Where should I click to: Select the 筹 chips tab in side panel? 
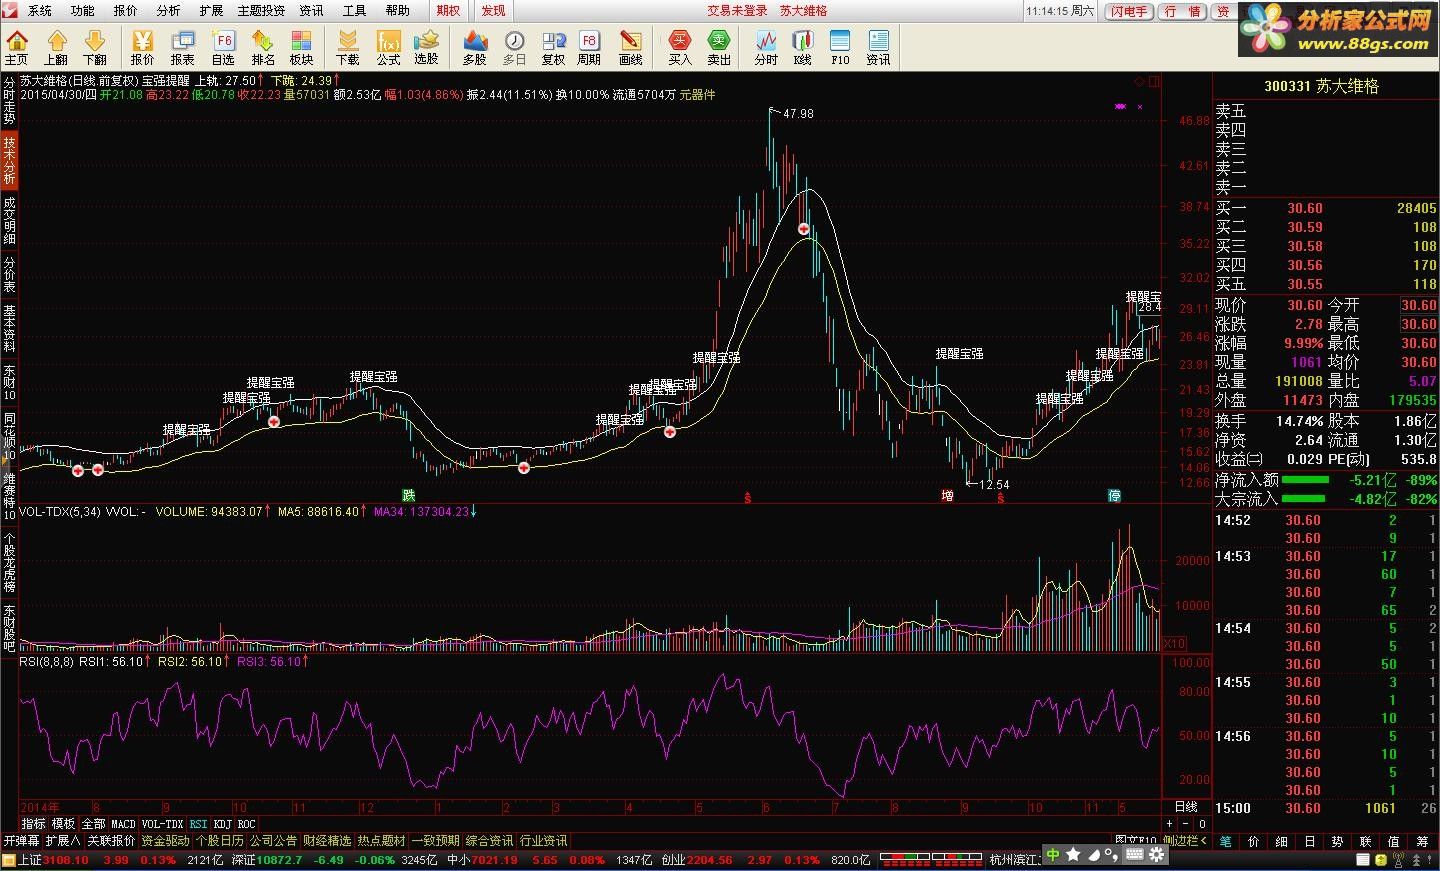[x=1422, y=842]
